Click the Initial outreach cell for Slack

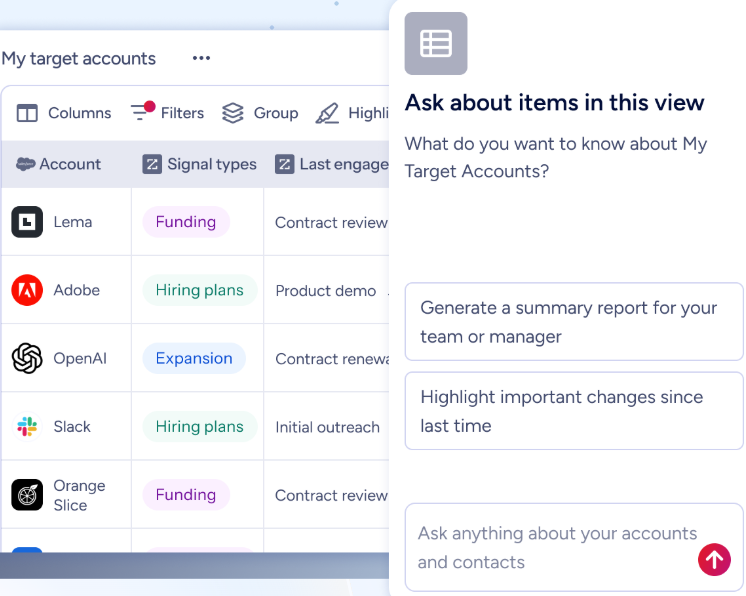coord(327,427)
